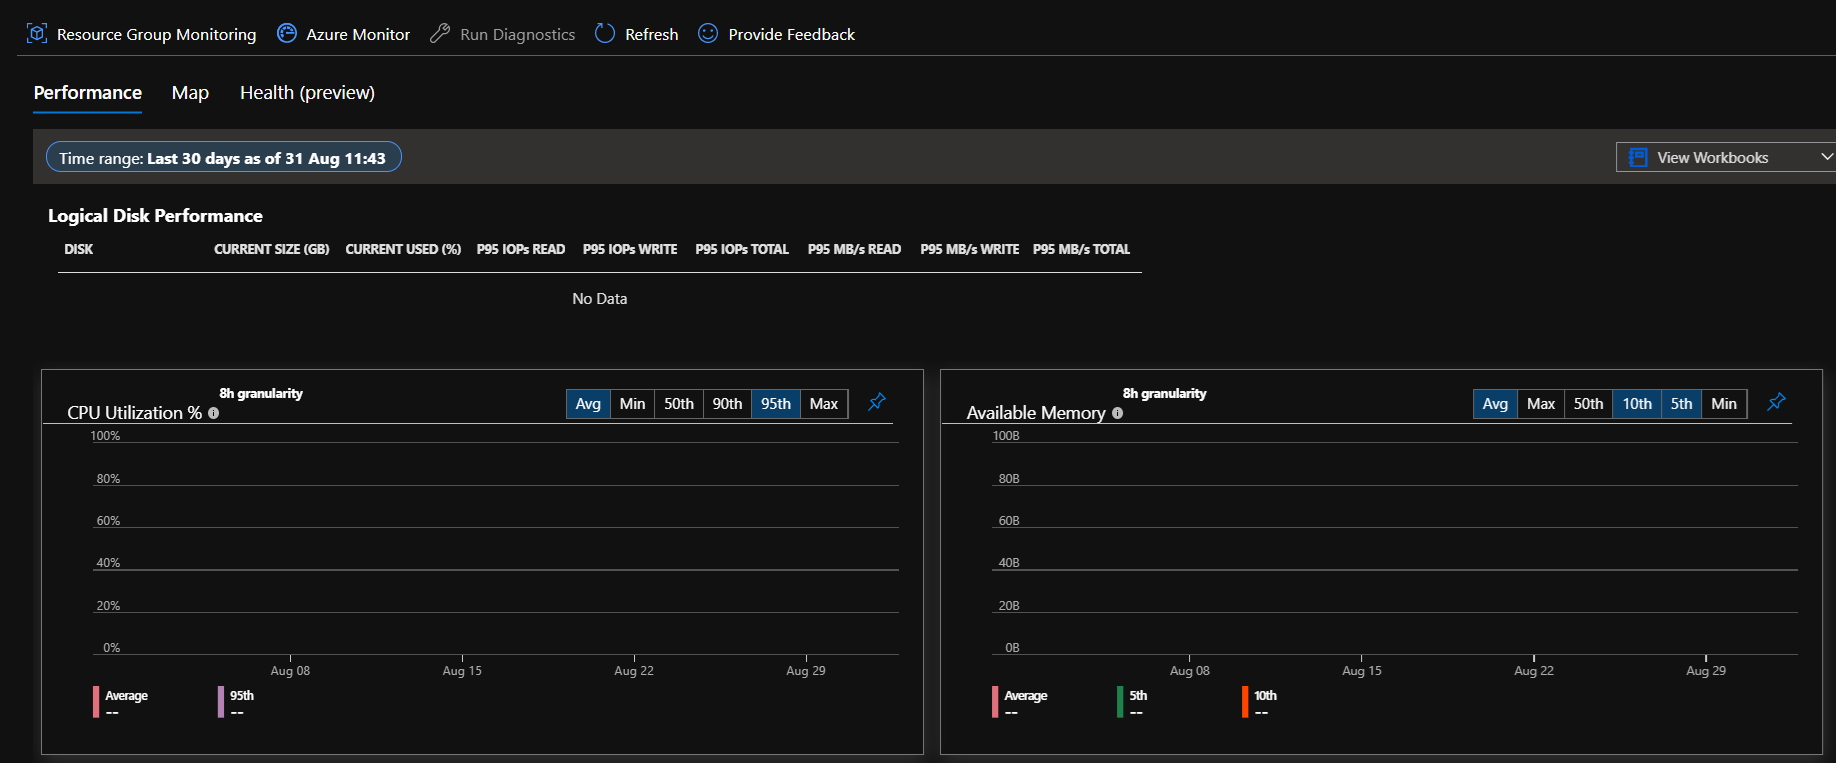Screen dimensions: 1836x763
Task: Click the Run Diagnostics wrench icon
Action: [440, 33]
